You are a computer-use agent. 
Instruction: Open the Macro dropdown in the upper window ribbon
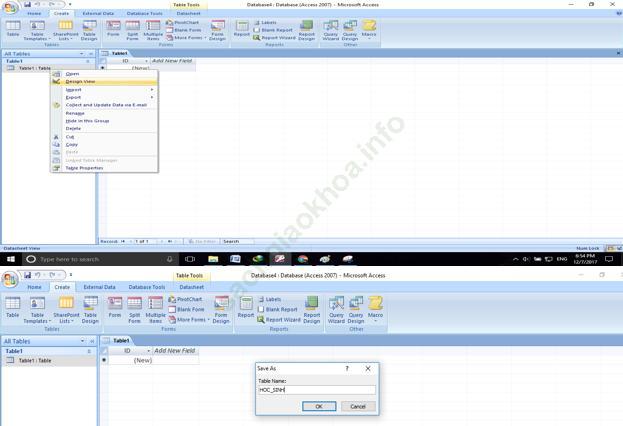point(369,31)
